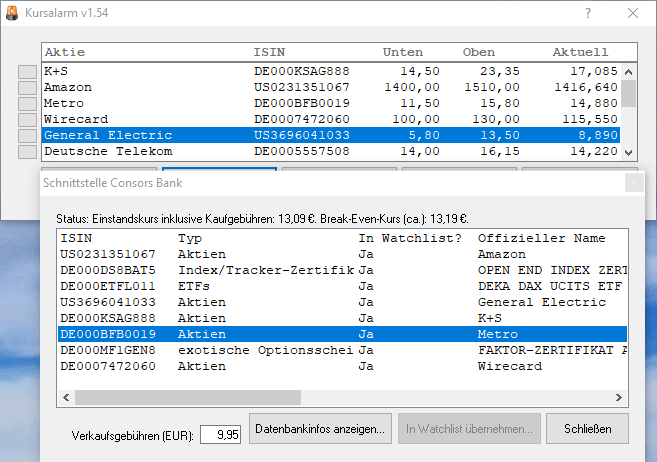Close the Kursalarm main window
Image resolution: width=657 pixels, height=462 pixels.
click(633, 13)
